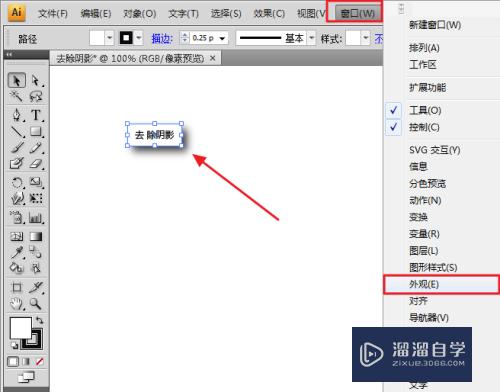
Task: Select the Warp tool
Action: (x=17, y=199)
